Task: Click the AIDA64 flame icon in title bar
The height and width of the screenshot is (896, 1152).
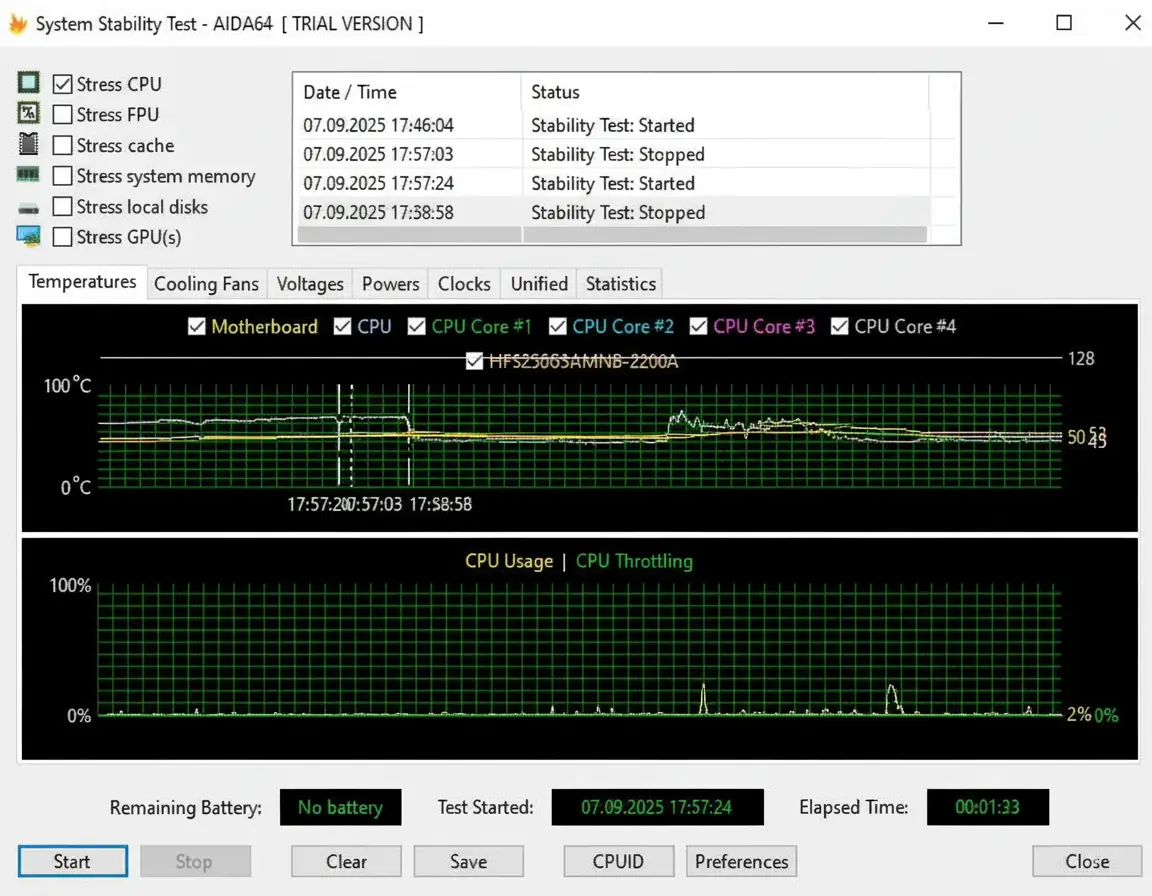Action: click(x=18, y=24)
